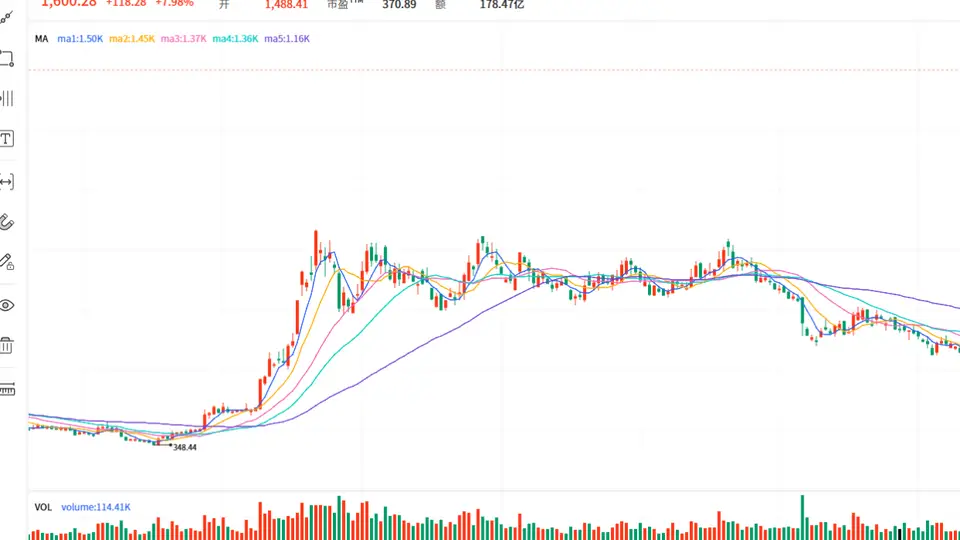Select the ma1:1.50K indicator legend
The image size is (960, 540).
pyautogui.click(x=80, y=39)
